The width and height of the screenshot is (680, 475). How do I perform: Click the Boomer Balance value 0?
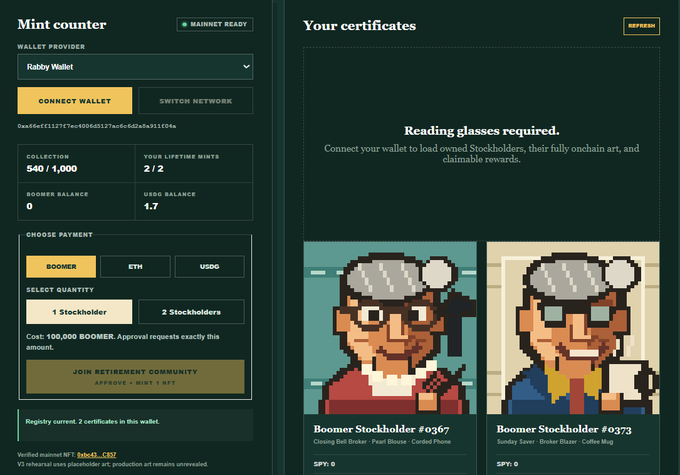[x=29, y=206]
